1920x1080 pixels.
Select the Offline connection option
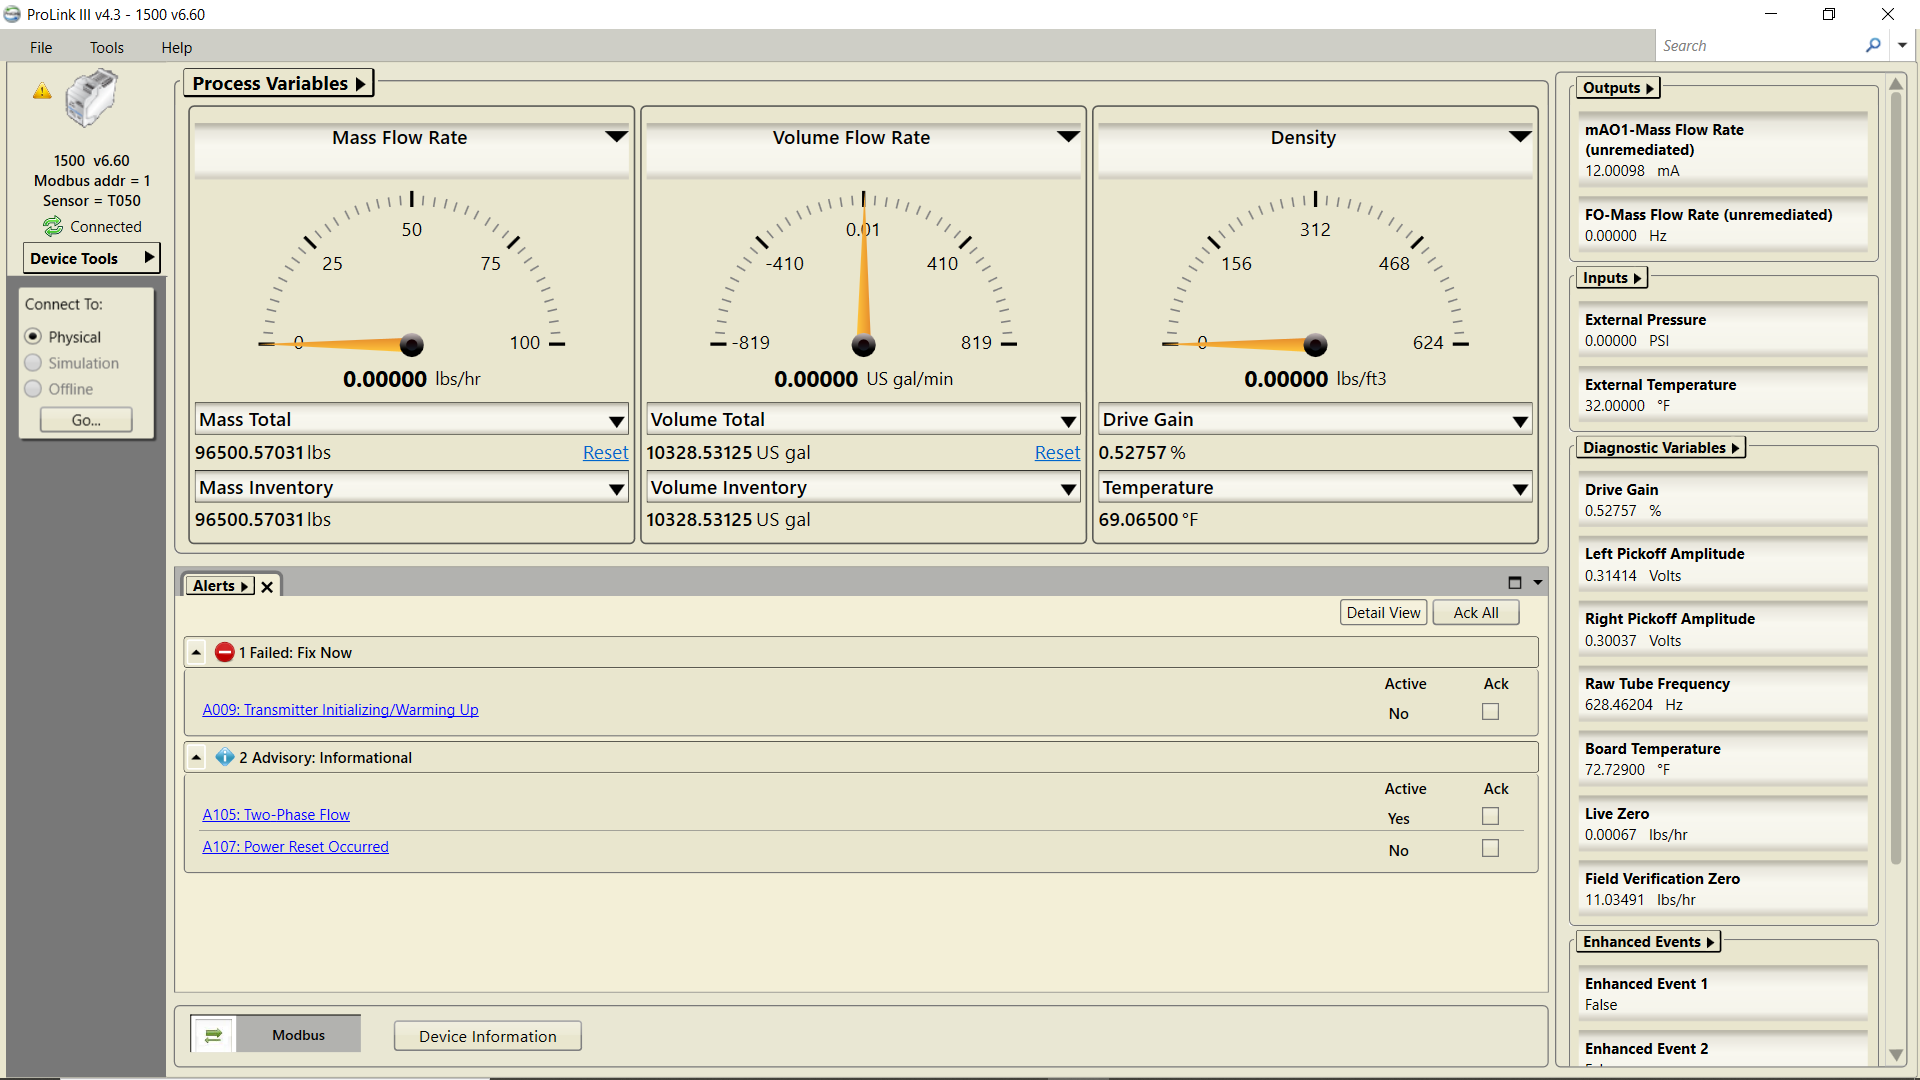pyautogui.click(x=34, y=389)
